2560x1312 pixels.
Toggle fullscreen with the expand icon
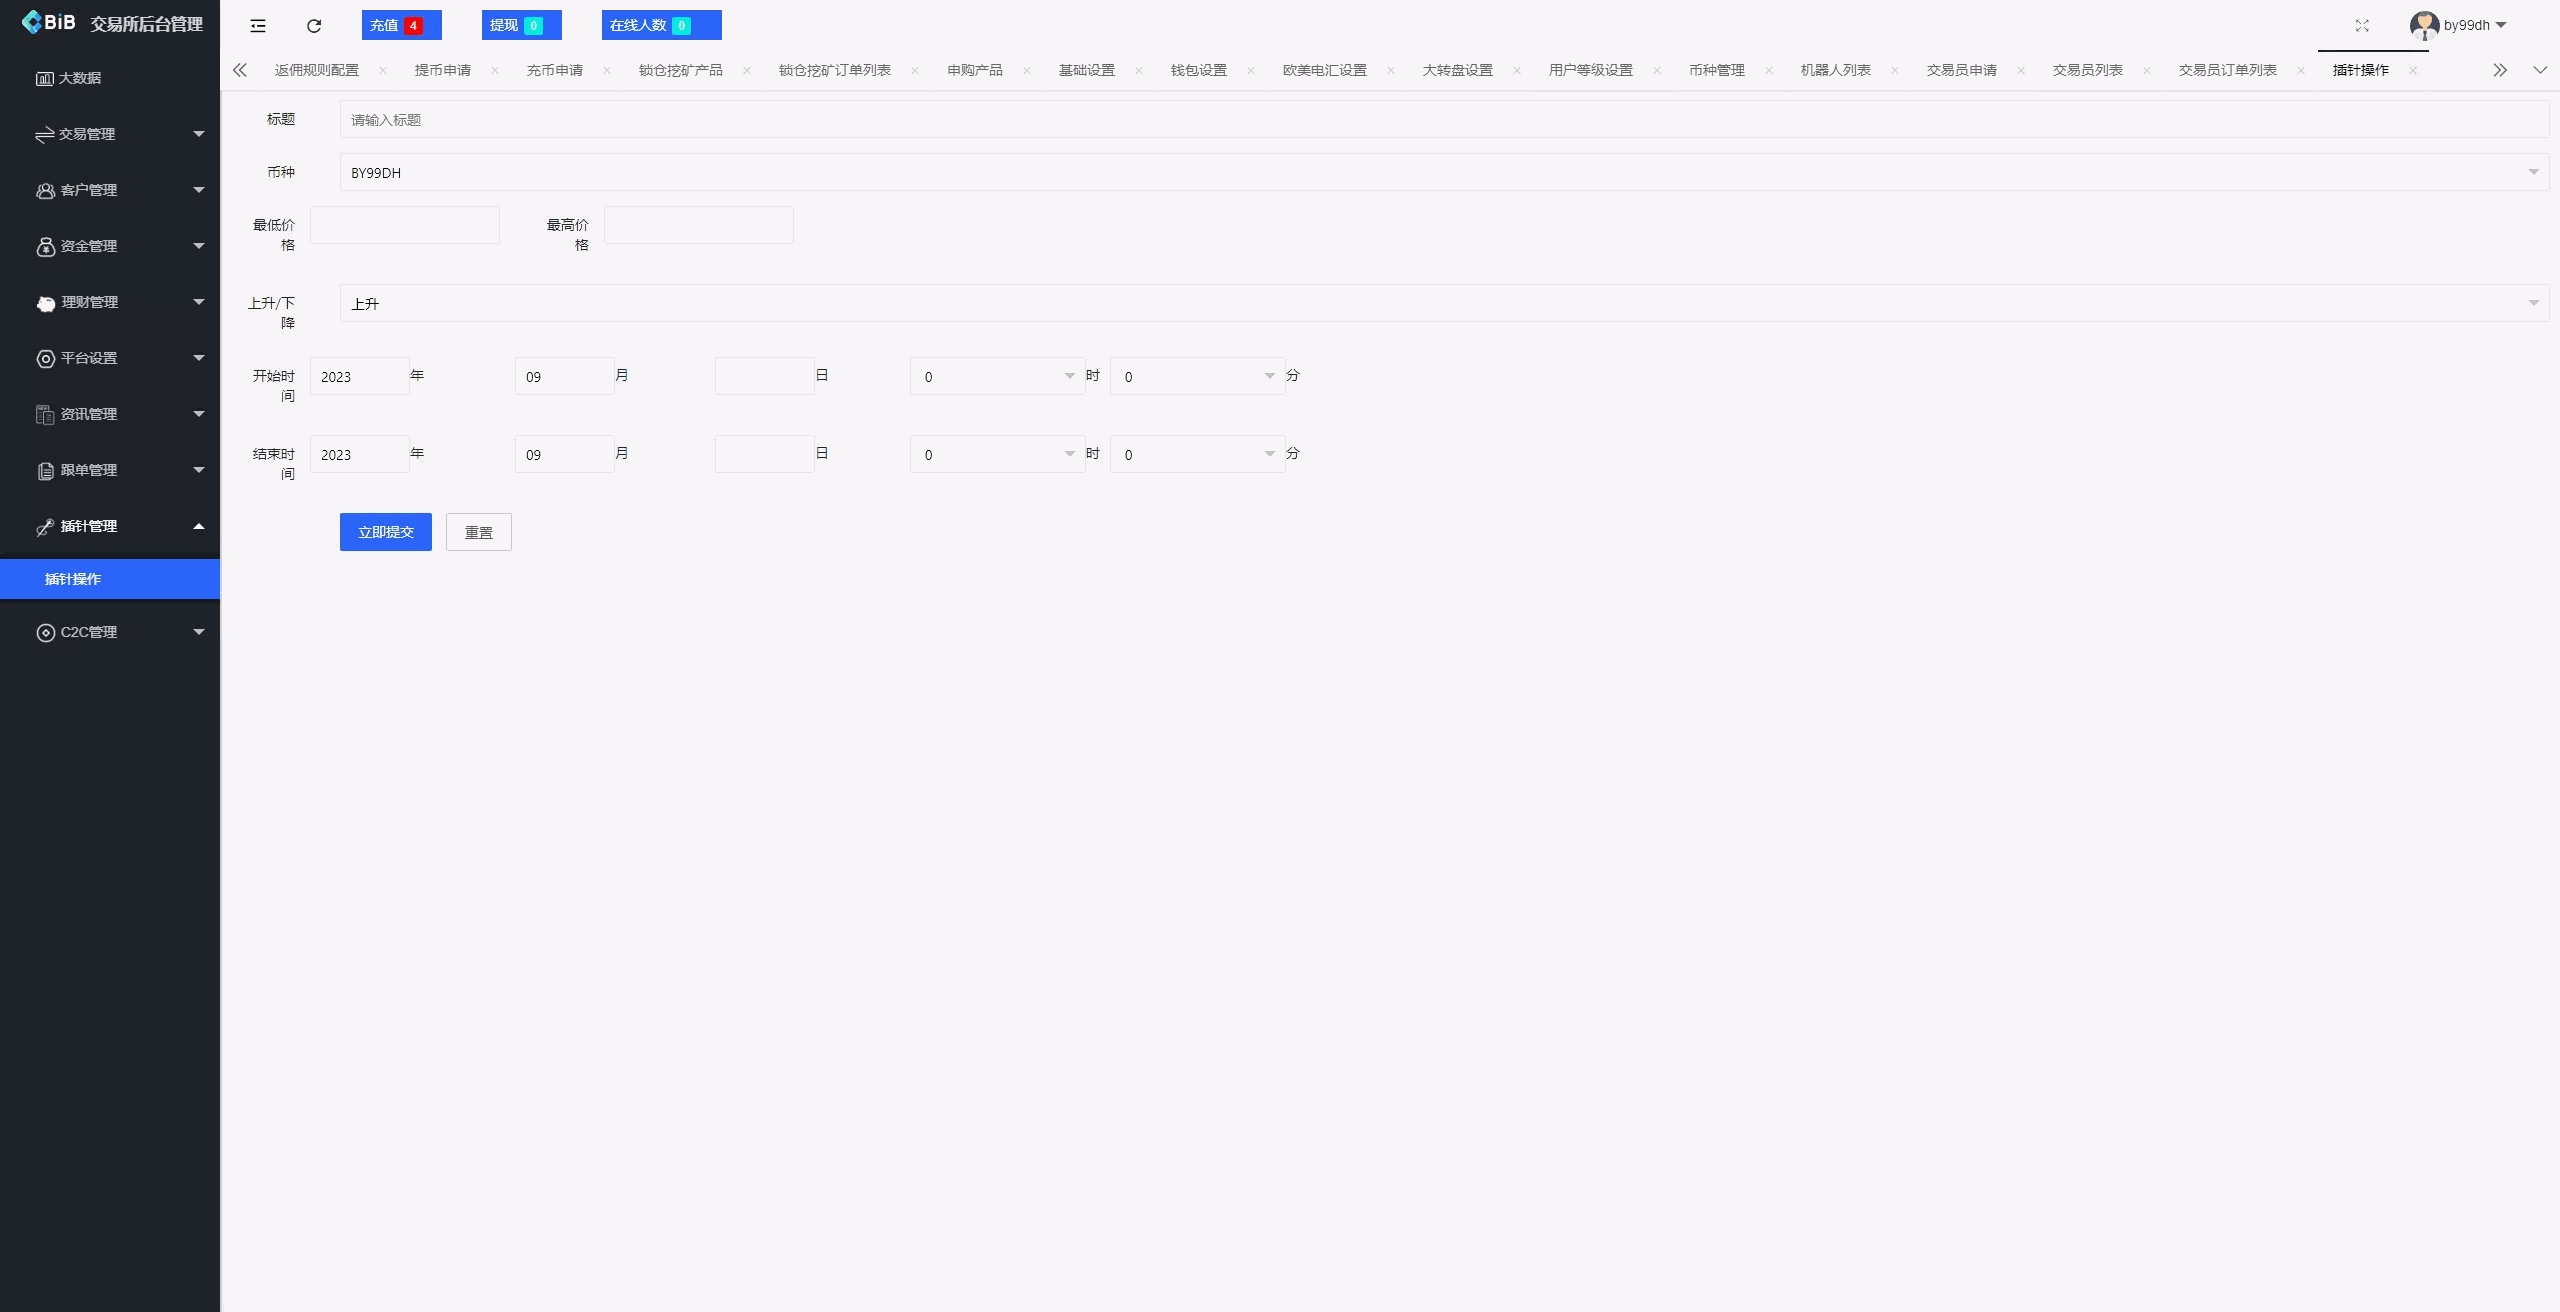[2363, 25]
